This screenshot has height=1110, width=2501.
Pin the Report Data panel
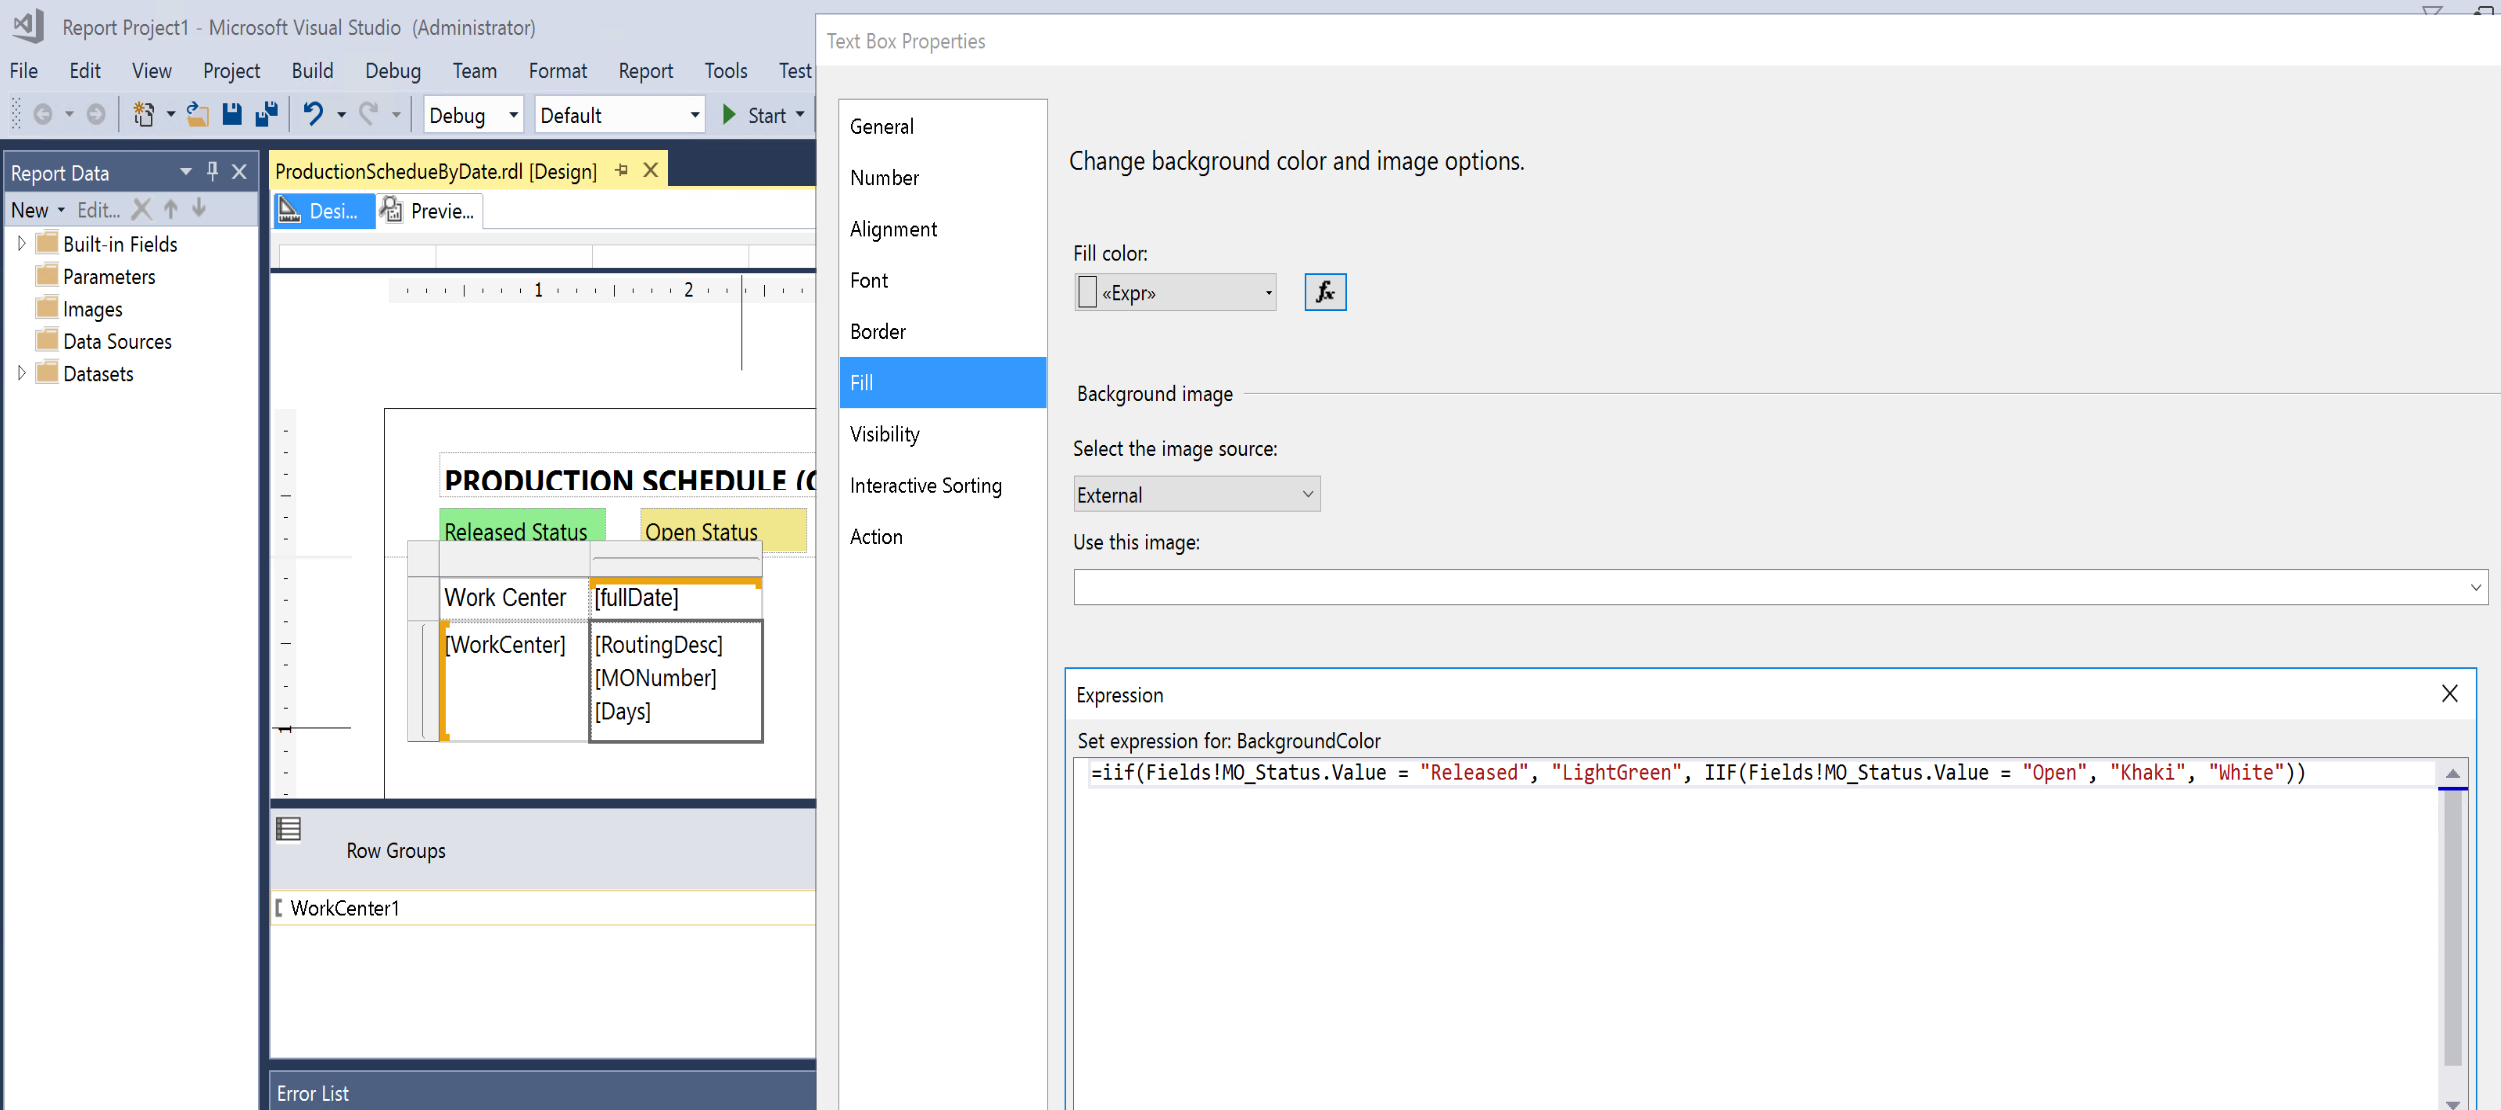click(x=211, y=171)
